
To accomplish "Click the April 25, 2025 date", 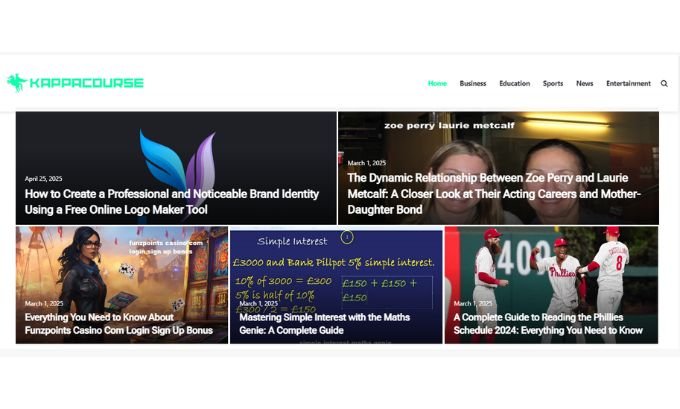I will click(x=43, y=179).
